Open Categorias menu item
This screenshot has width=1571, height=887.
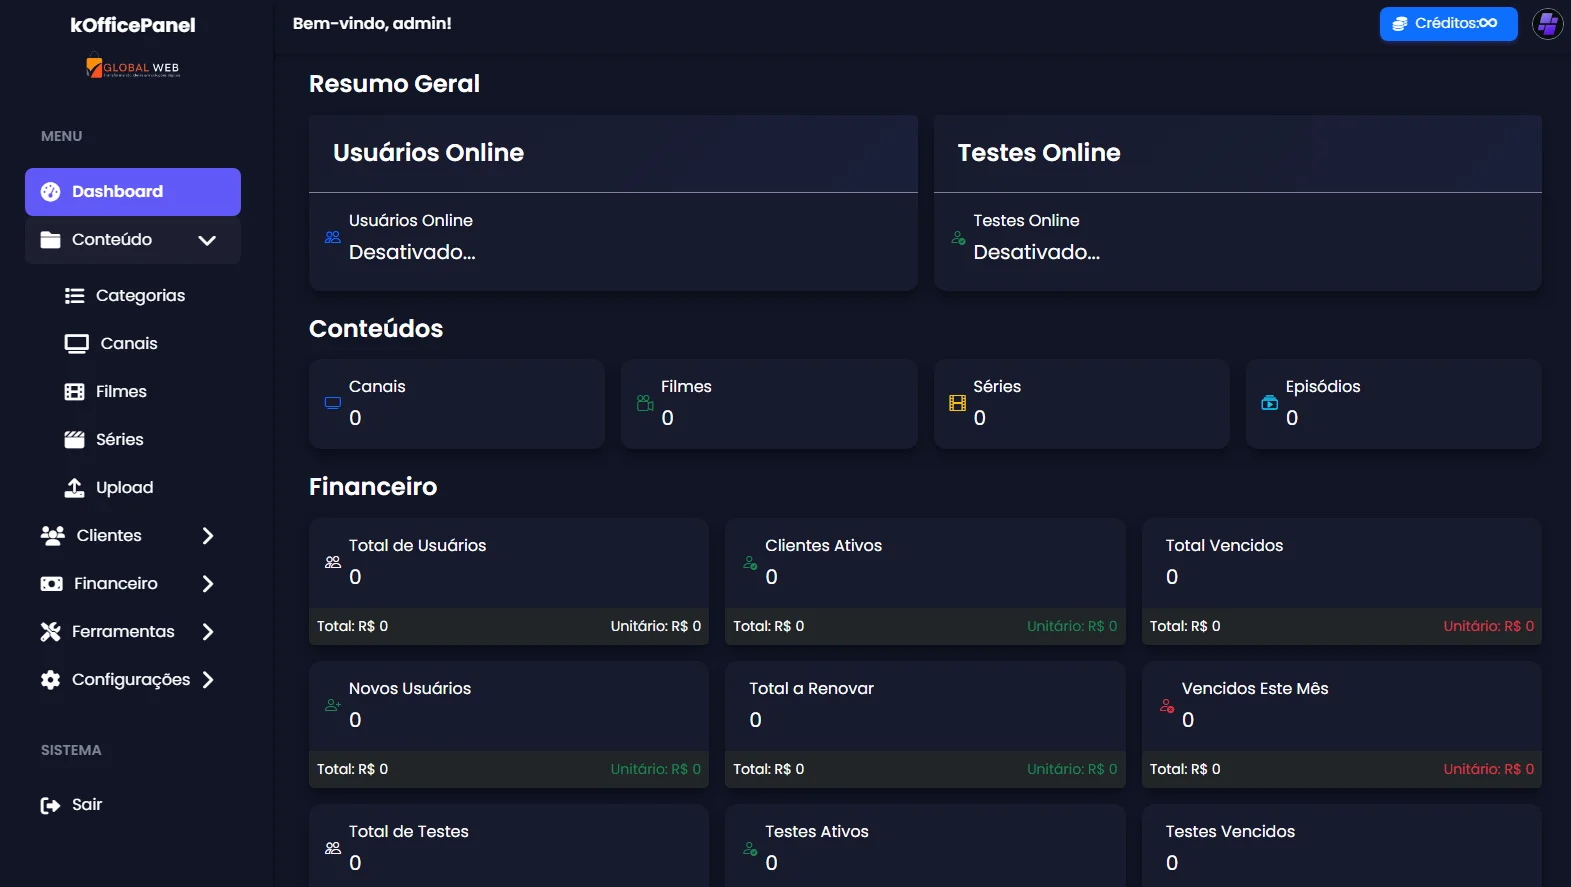(x=140, y=296)
